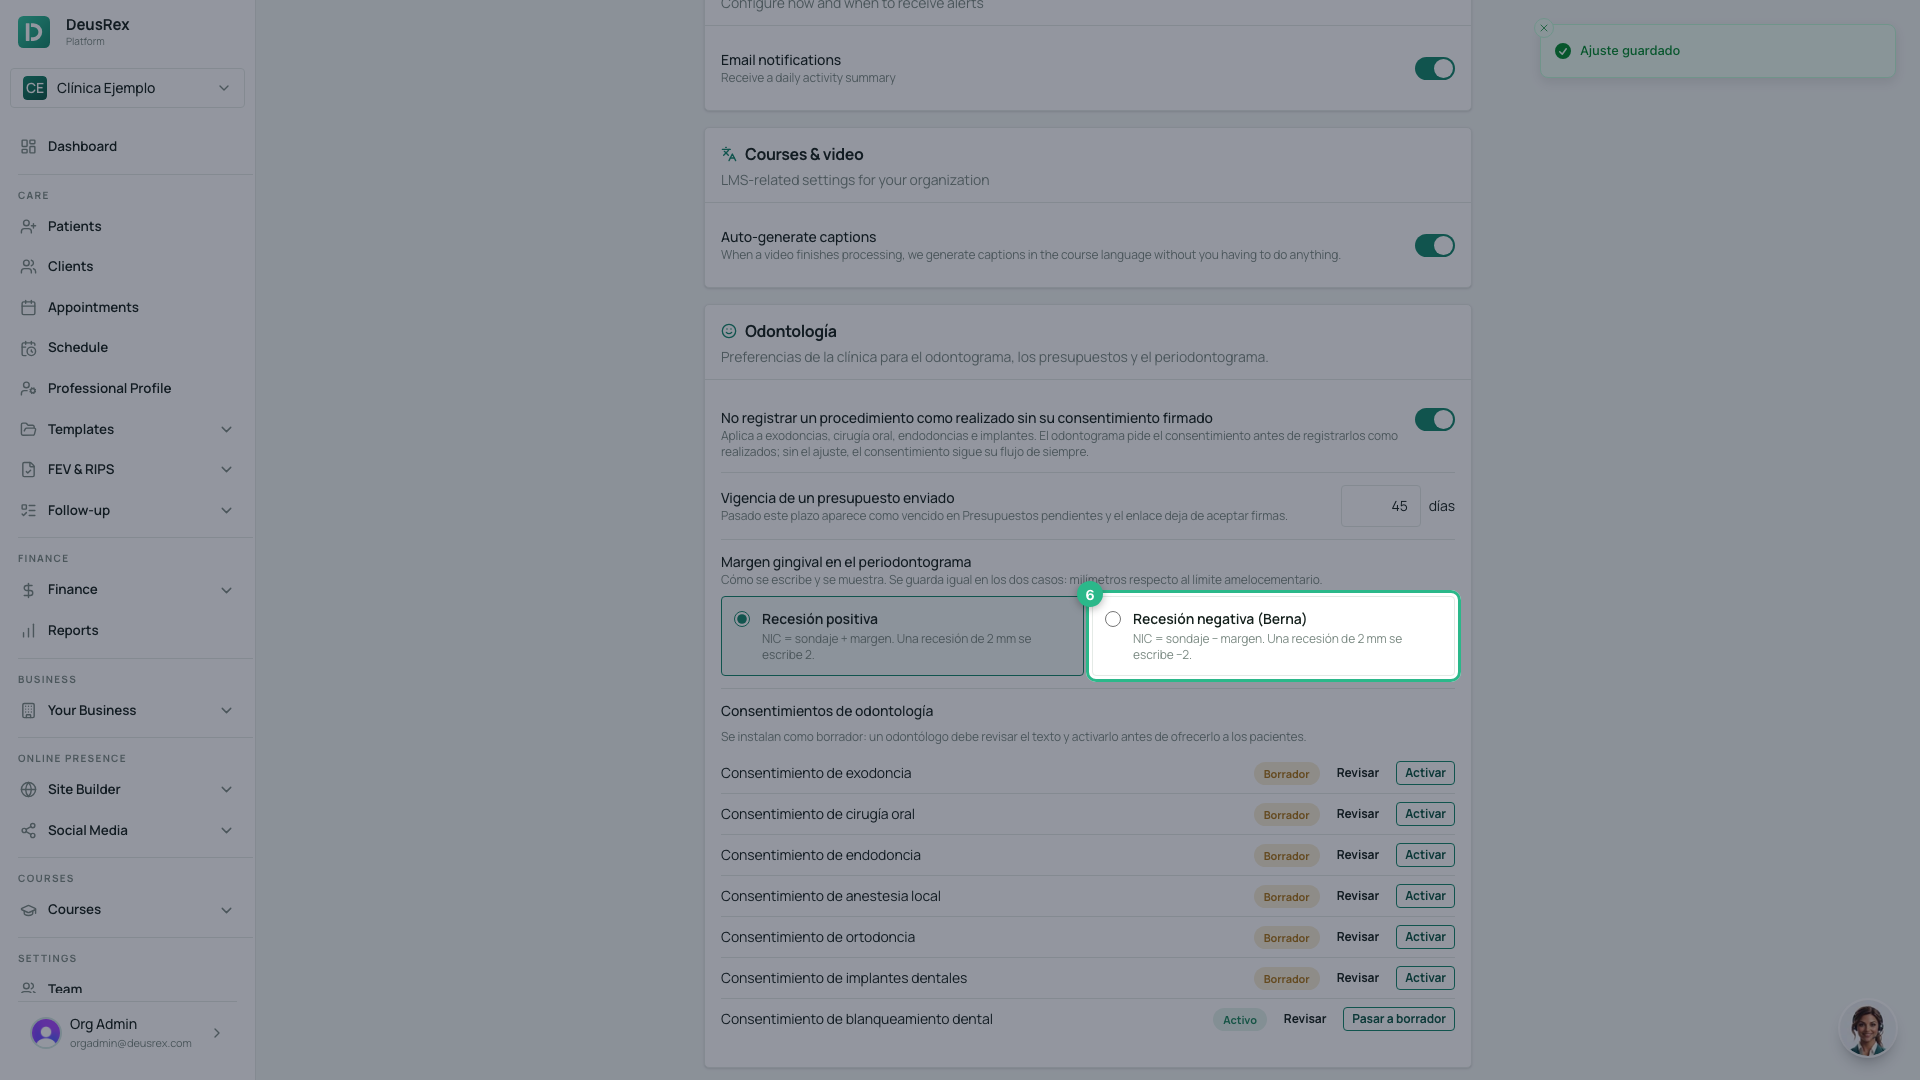Expand the FEV & RIPS chevron
Screen dimensions: 1920x1080
click(226, 470)
